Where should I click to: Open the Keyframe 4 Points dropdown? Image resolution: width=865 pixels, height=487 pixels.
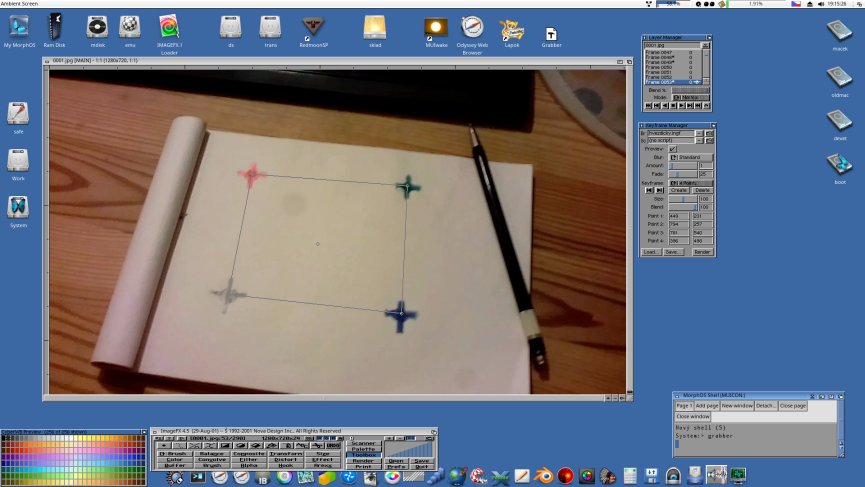[x=690, y=182]
